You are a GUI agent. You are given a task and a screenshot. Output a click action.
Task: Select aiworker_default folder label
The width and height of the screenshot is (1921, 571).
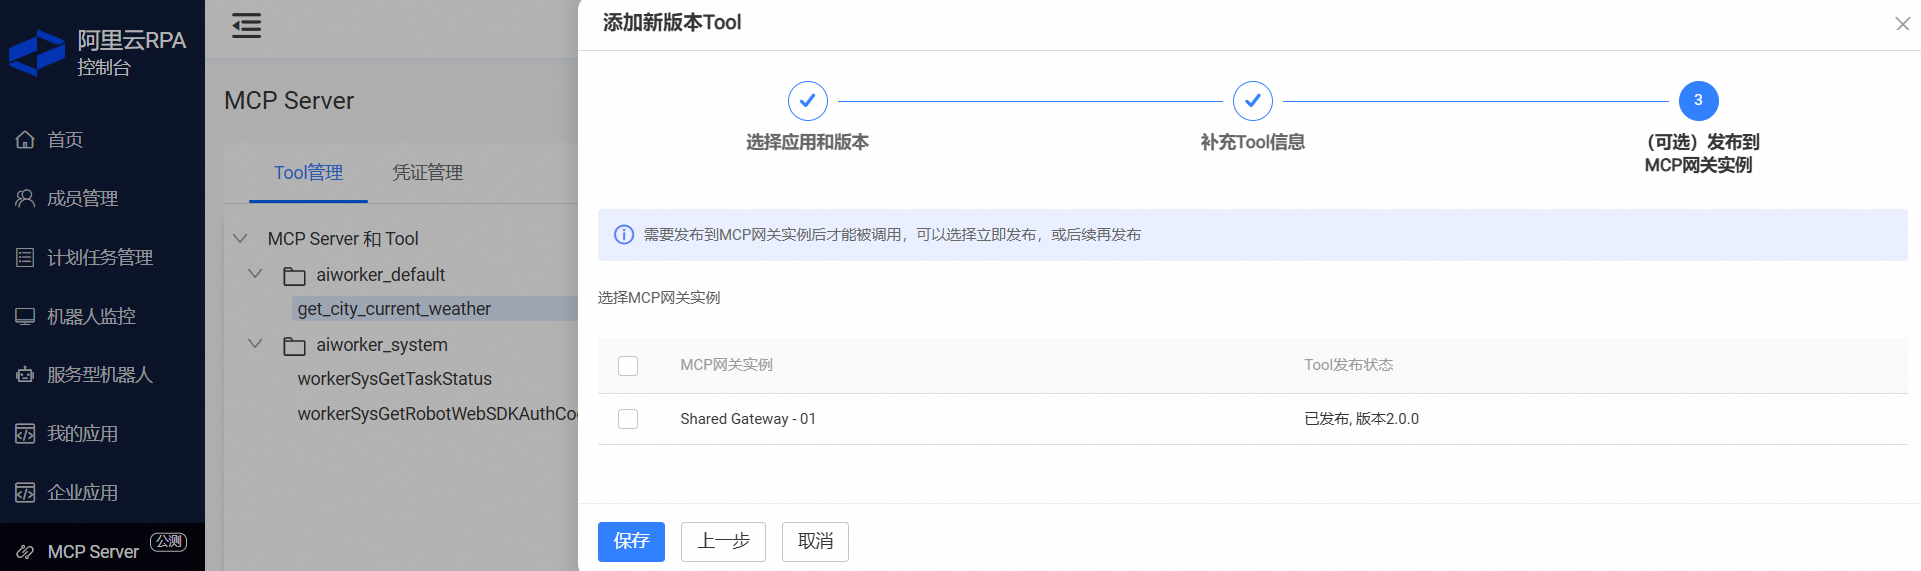pyautogui.click(x=381, y=275)
